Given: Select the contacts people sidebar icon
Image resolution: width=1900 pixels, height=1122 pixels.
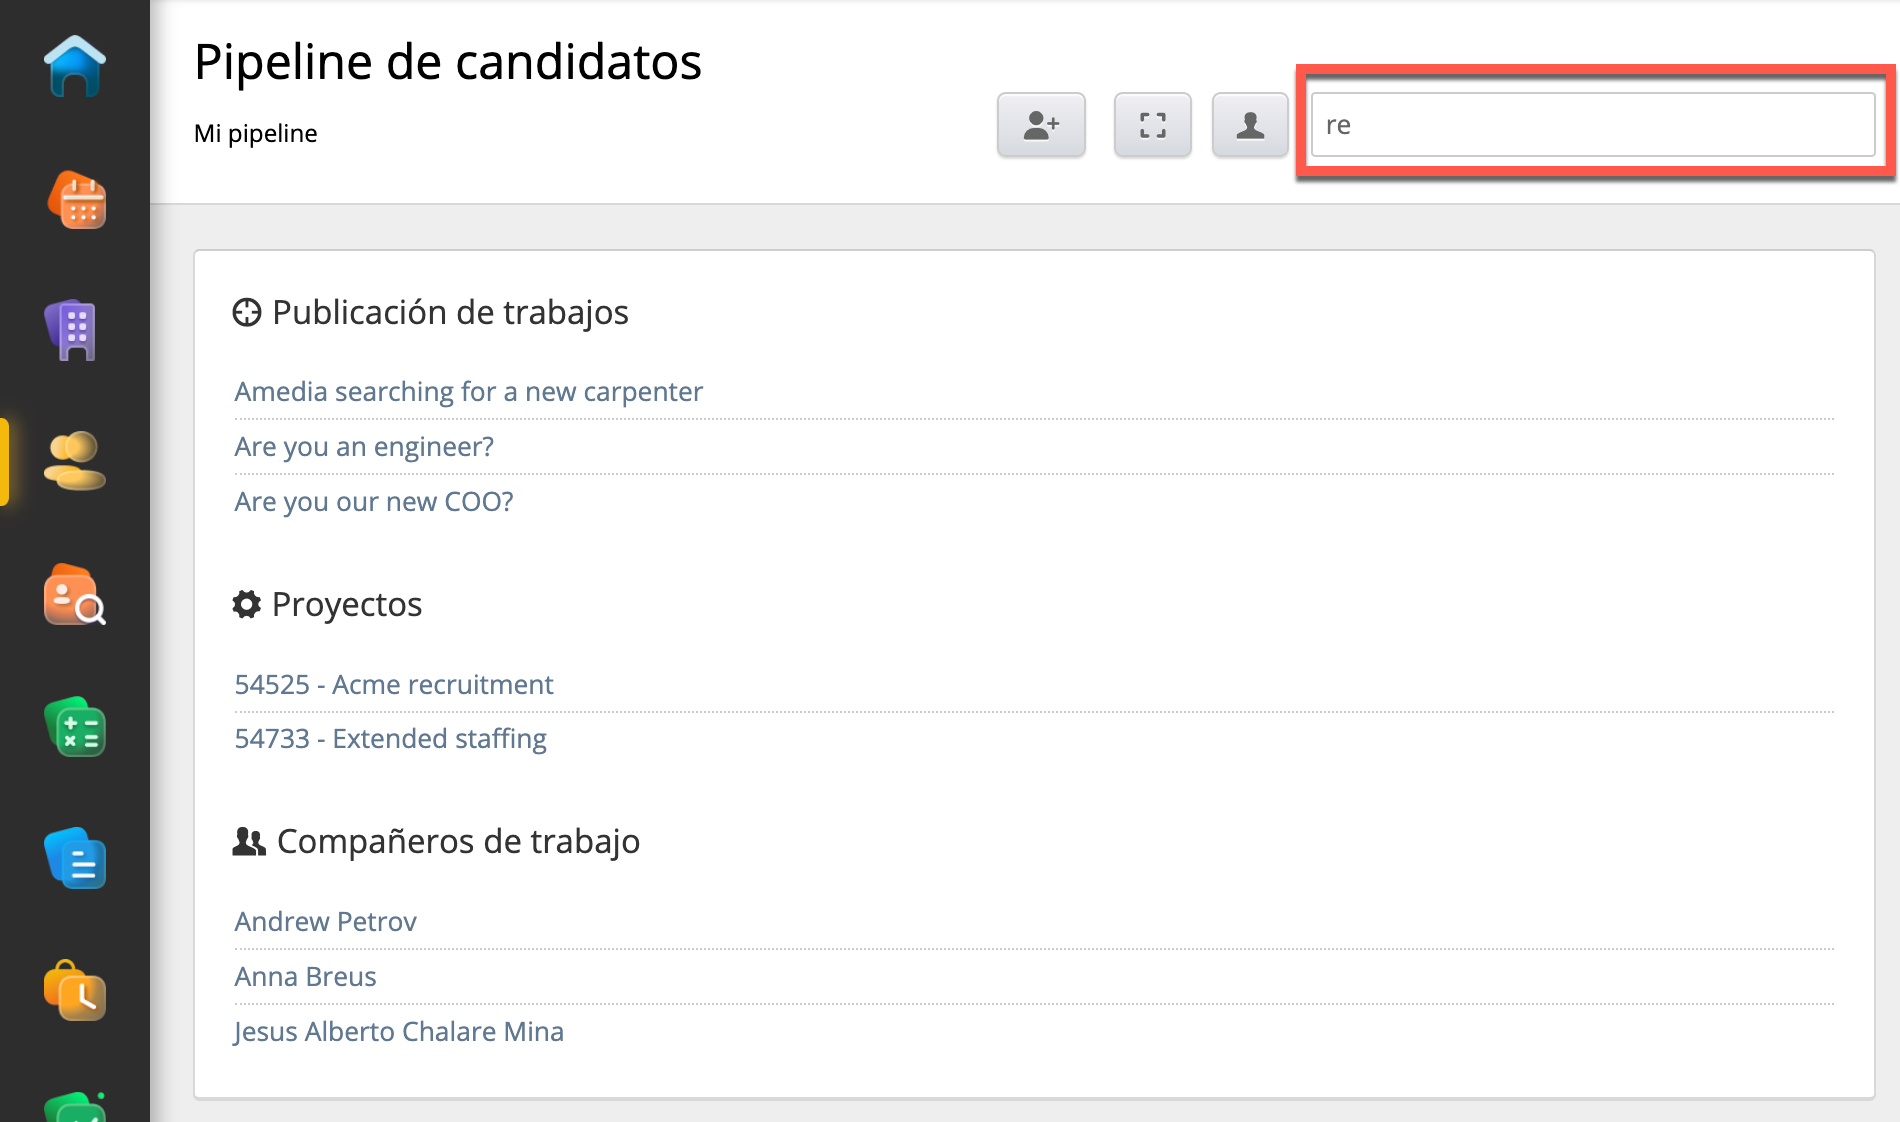Looking at the screenshot, I should coord(74,461).
